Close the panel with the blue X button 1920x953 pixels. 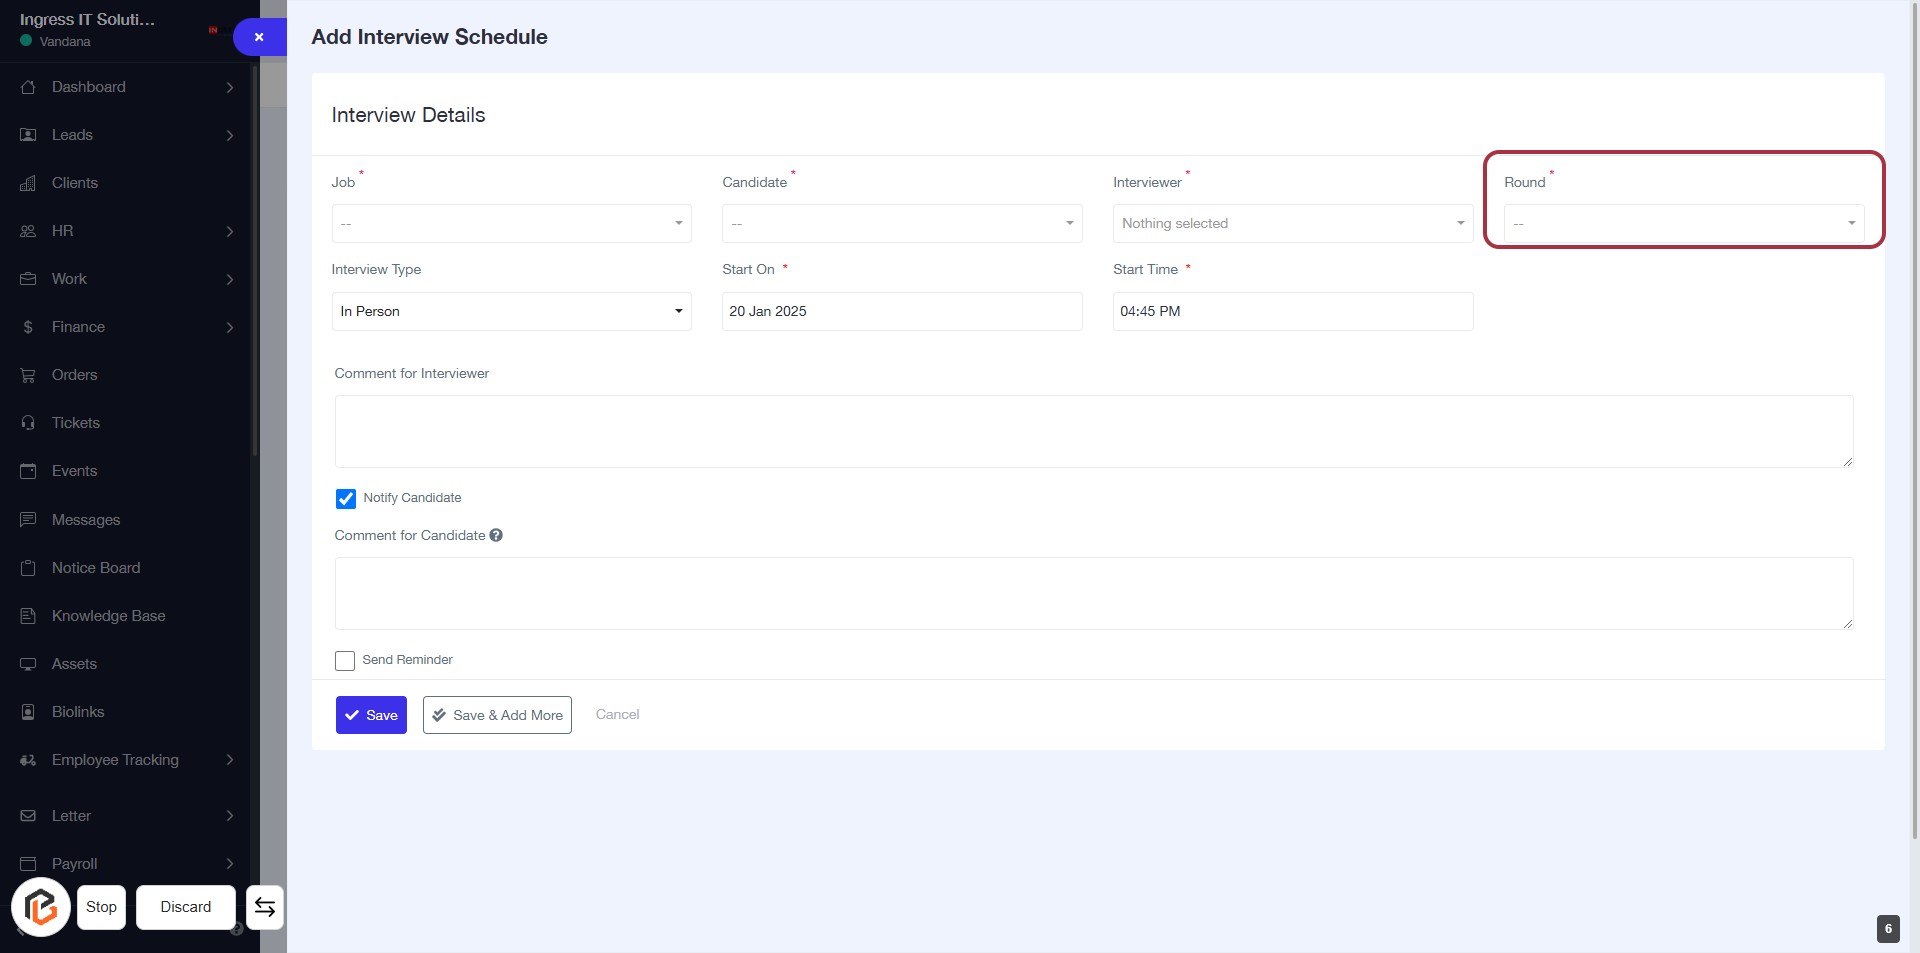click(x=259, y=37)
